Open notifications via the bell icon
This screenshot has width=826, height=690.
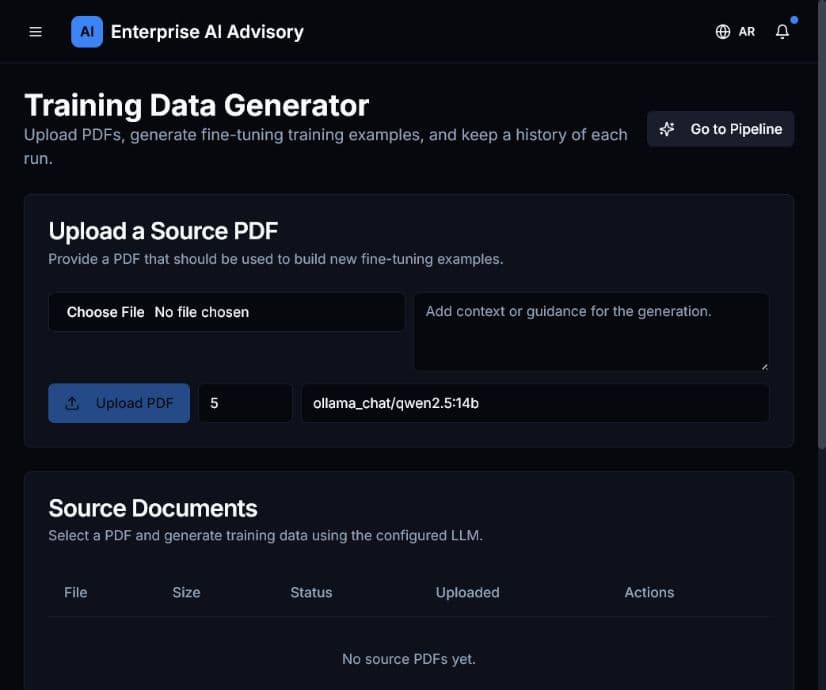click(x=782, y=32)
